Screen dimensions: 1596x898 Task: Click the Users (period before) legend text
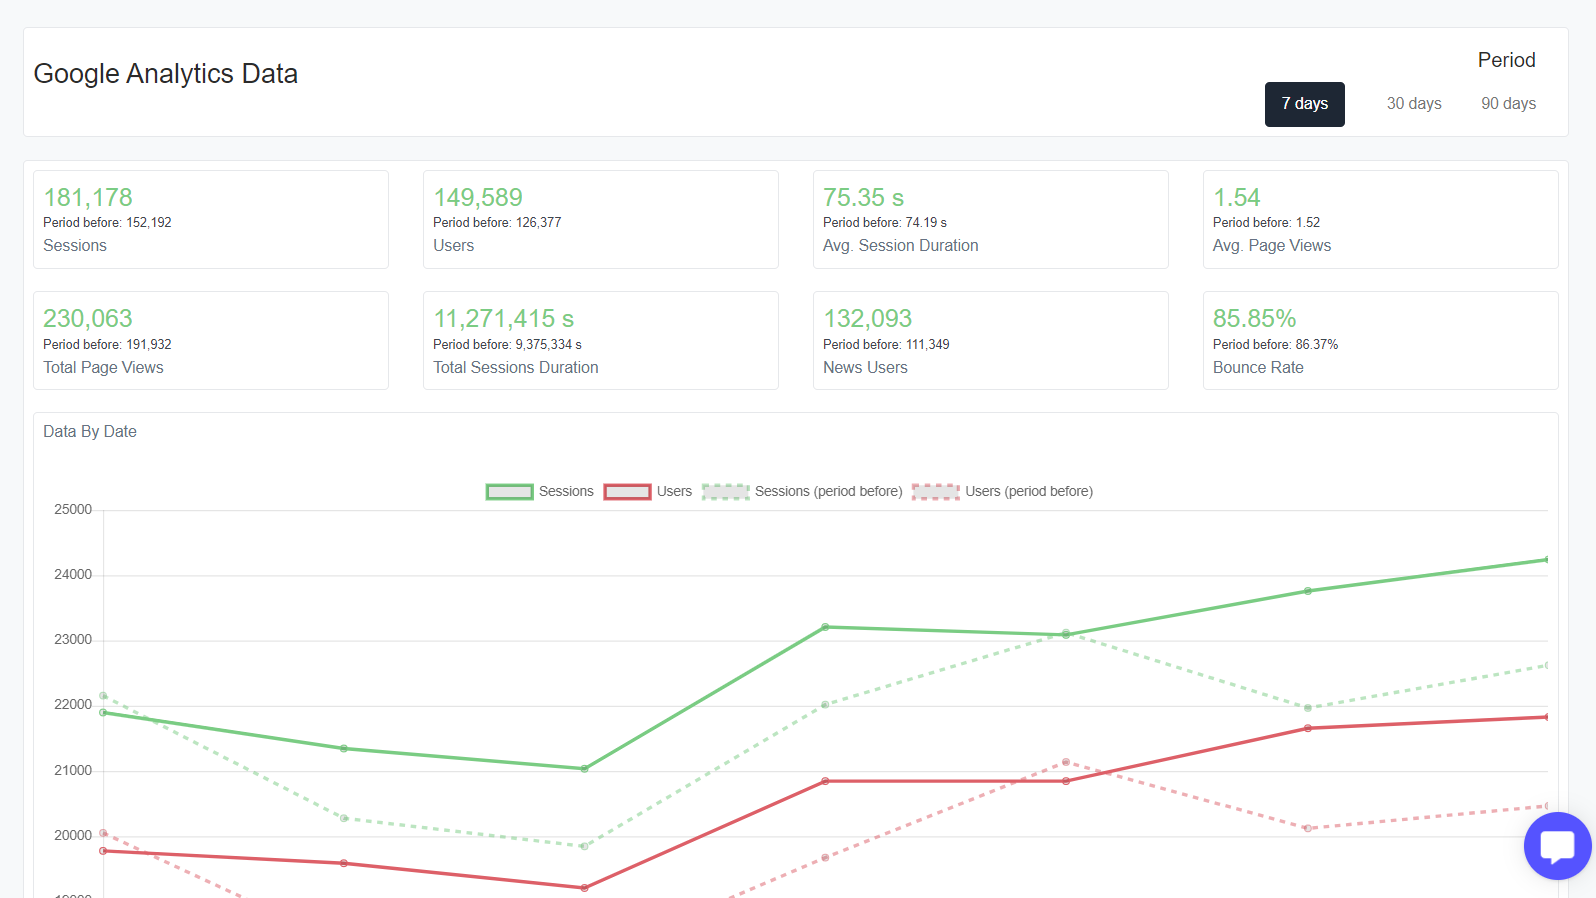1028,492
